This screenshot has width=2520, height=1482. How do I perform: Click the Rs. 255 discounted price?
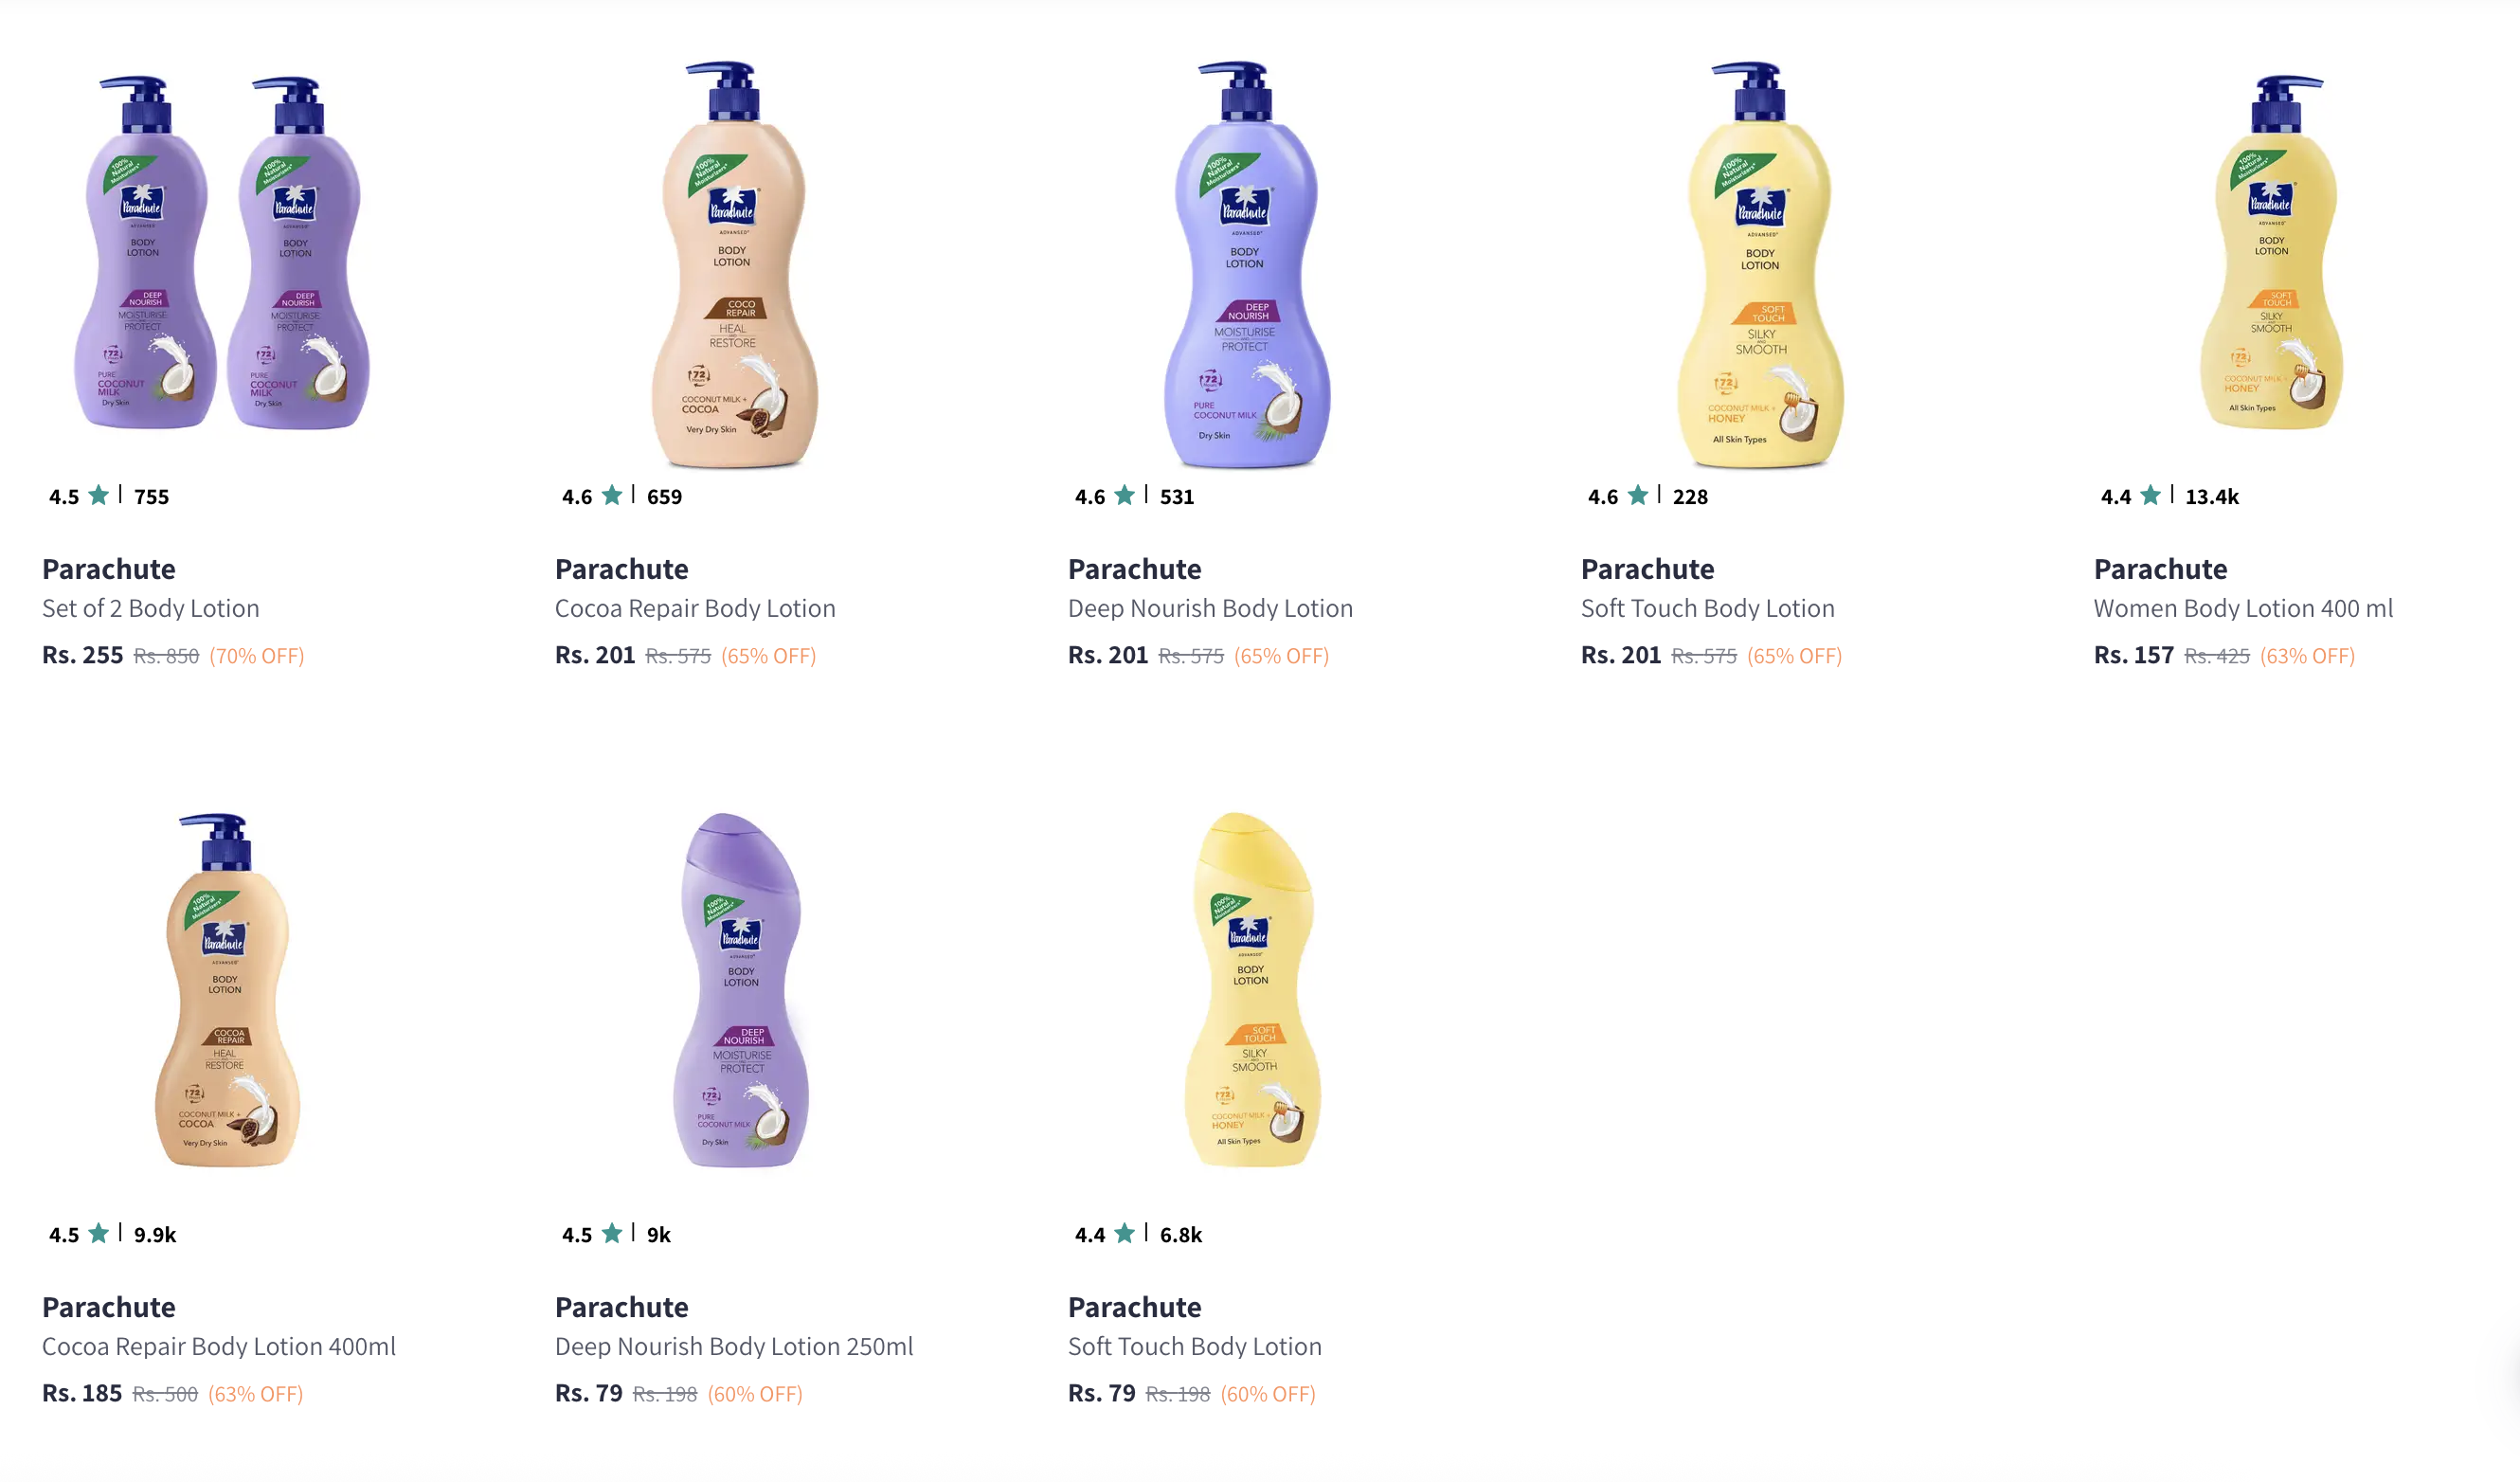click(83, 655)
